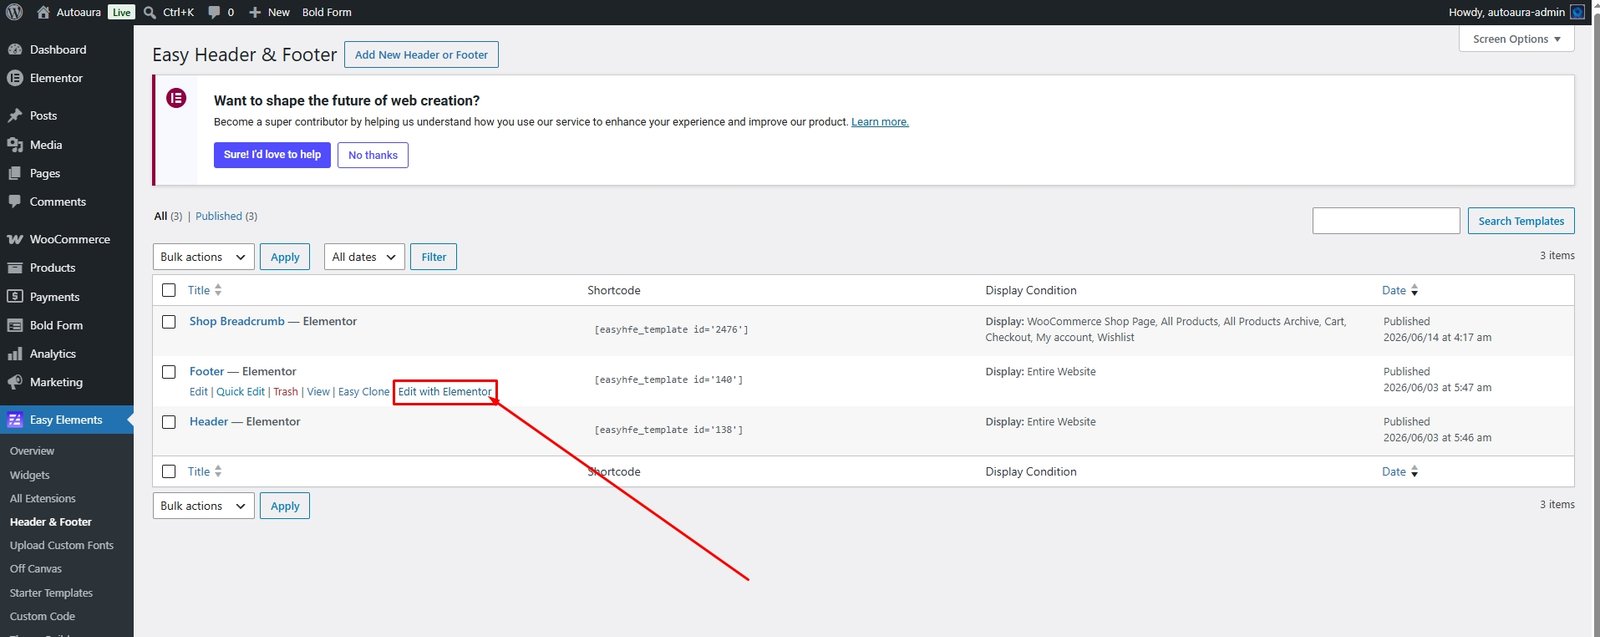The image size is (1600, 637).
Task: Sort by Date using footer row arrows
Action: point(1414,471)
